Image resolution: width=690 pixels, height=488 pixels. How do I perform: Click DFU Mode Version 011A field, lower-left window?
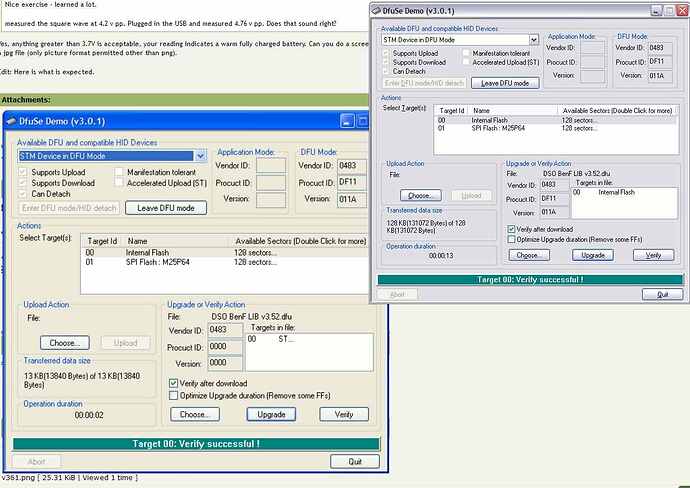pyautogui.click(x=352, y=199)
